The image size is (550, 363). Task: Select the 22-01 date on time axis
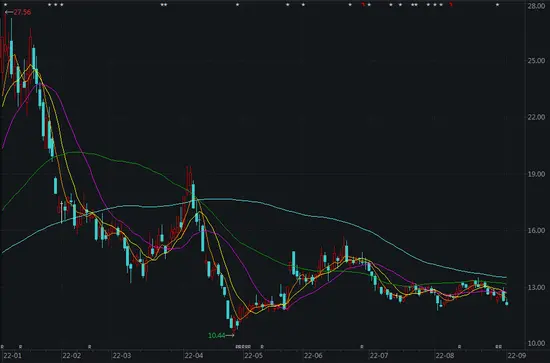pos(12,356)
